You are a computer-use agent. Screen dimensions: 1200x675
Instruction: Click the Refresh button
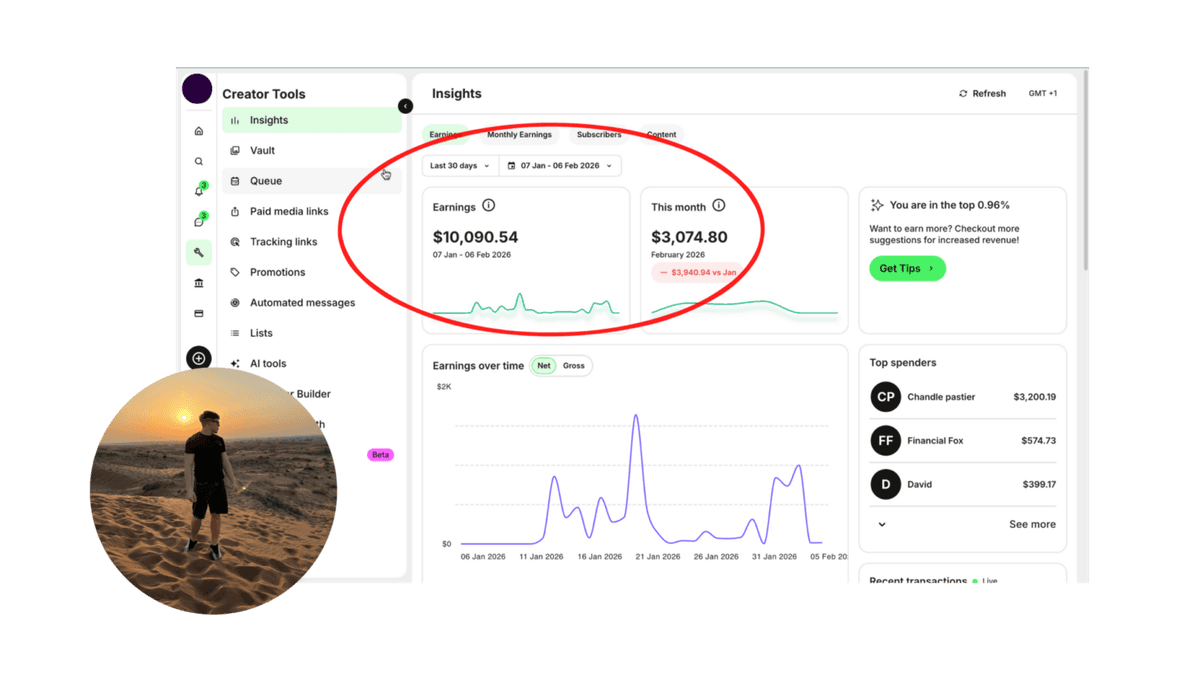982,94
